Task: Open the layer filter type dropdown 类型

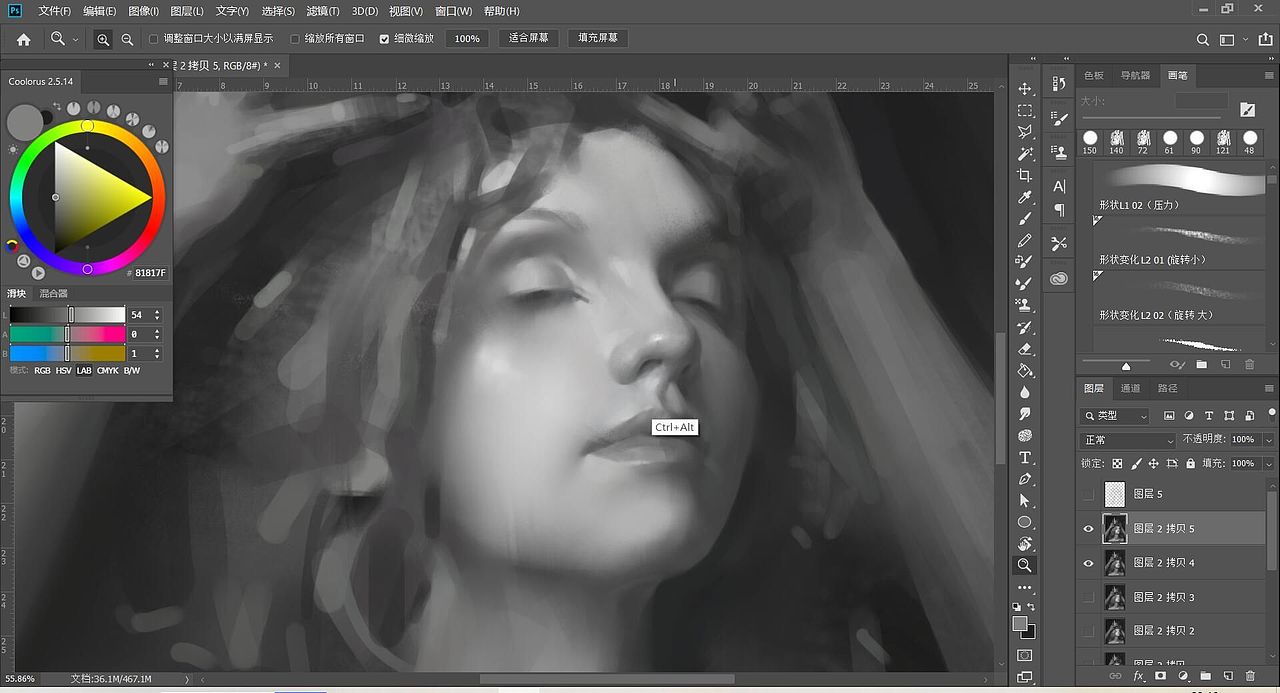Action: tap(1116, 415)
